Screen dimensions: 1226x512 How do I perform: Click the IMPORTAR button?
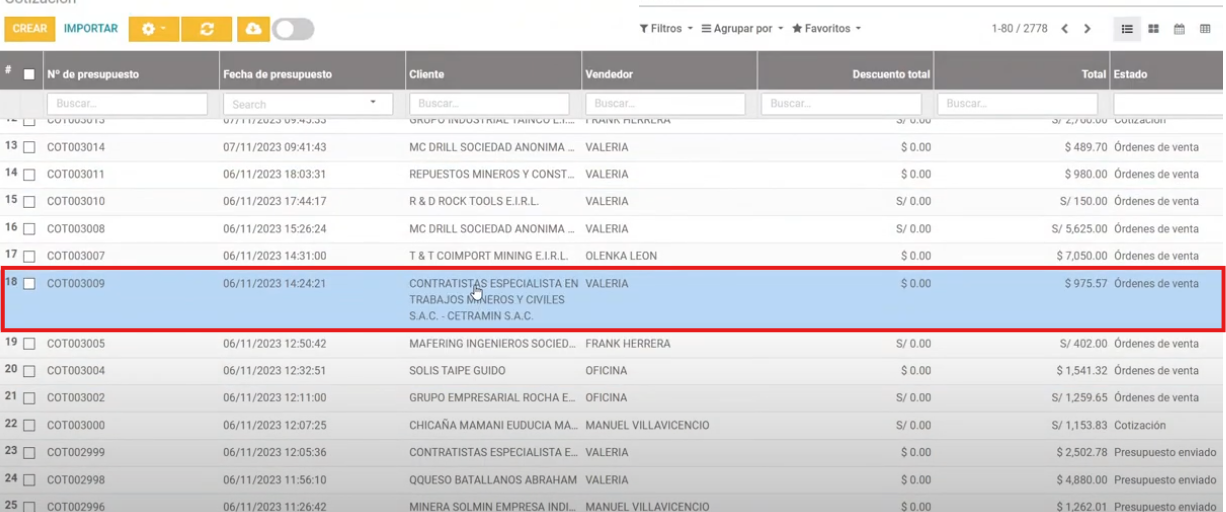pos(90,28)
